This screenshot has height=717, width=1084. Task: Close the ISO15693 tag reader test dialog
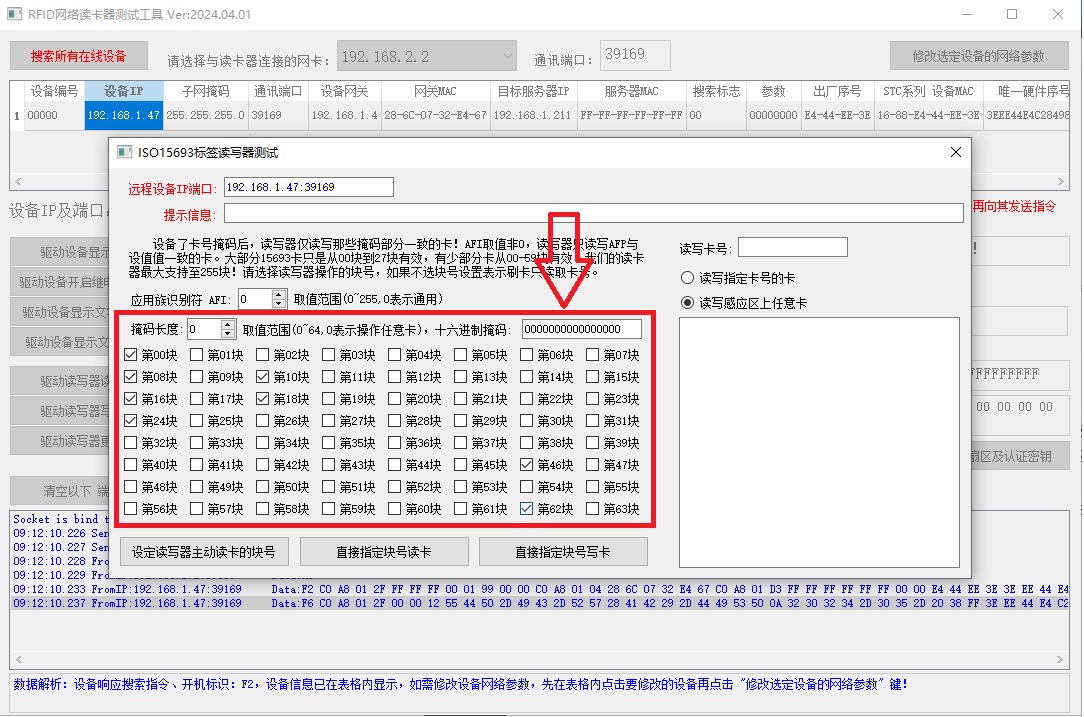(x=955, y=152)
